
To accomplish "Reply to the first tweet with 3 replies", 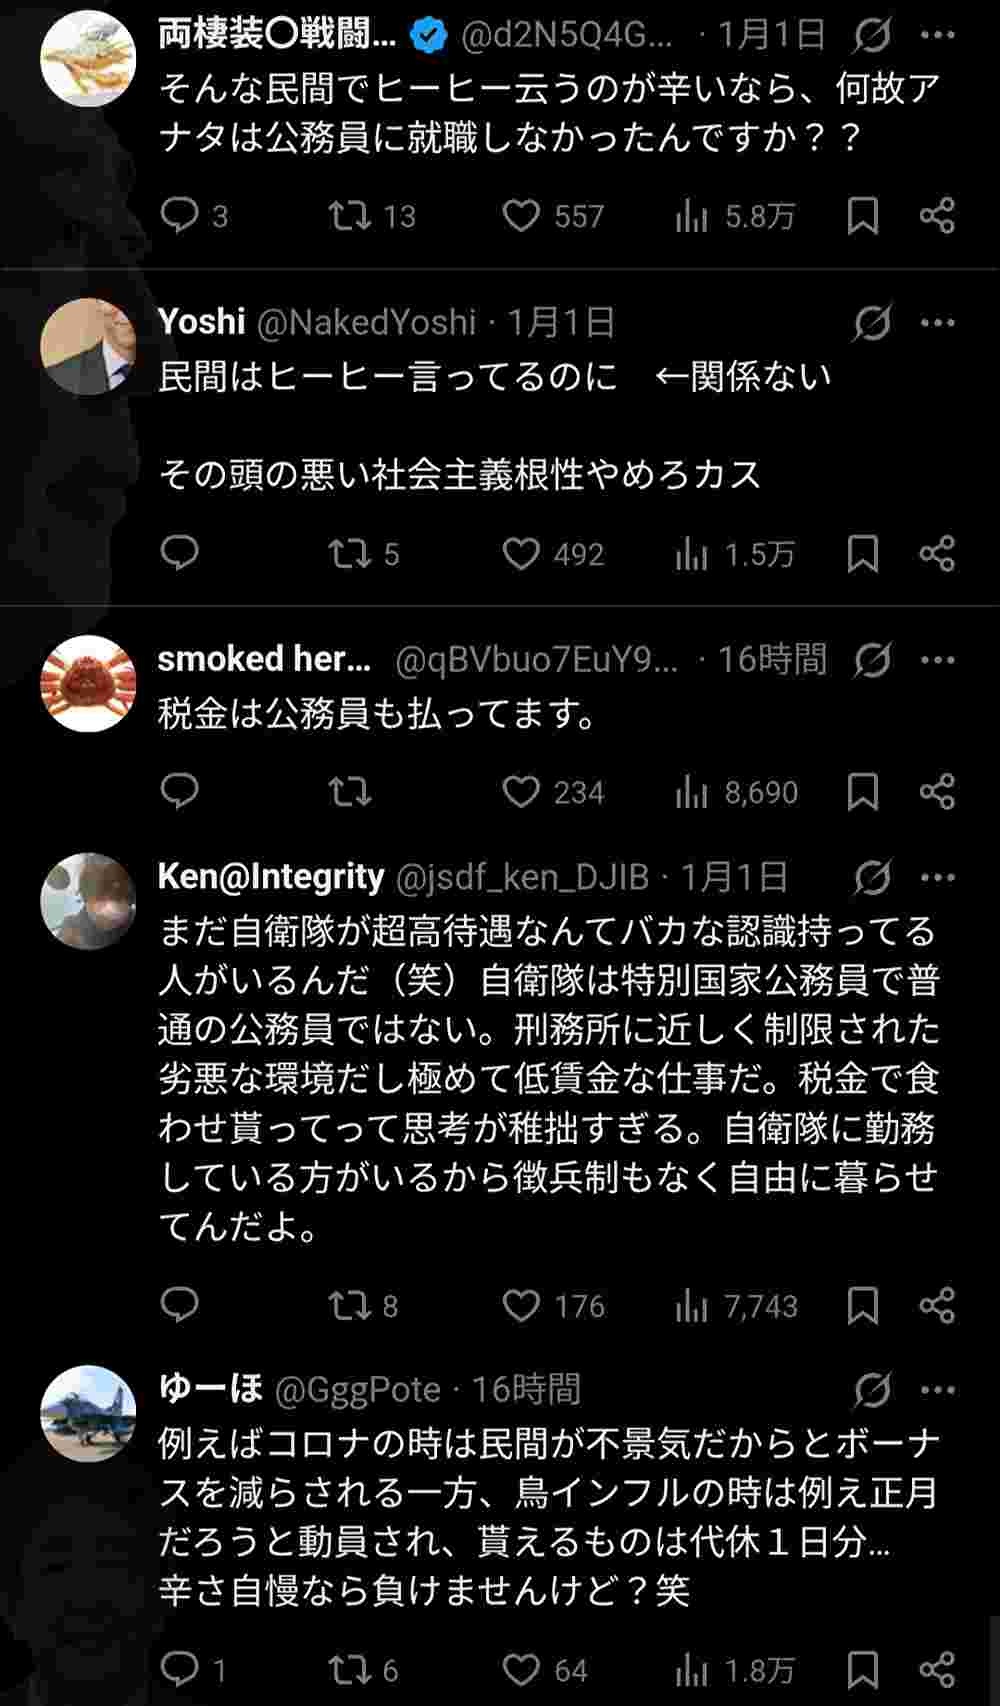I will point(180,216).
